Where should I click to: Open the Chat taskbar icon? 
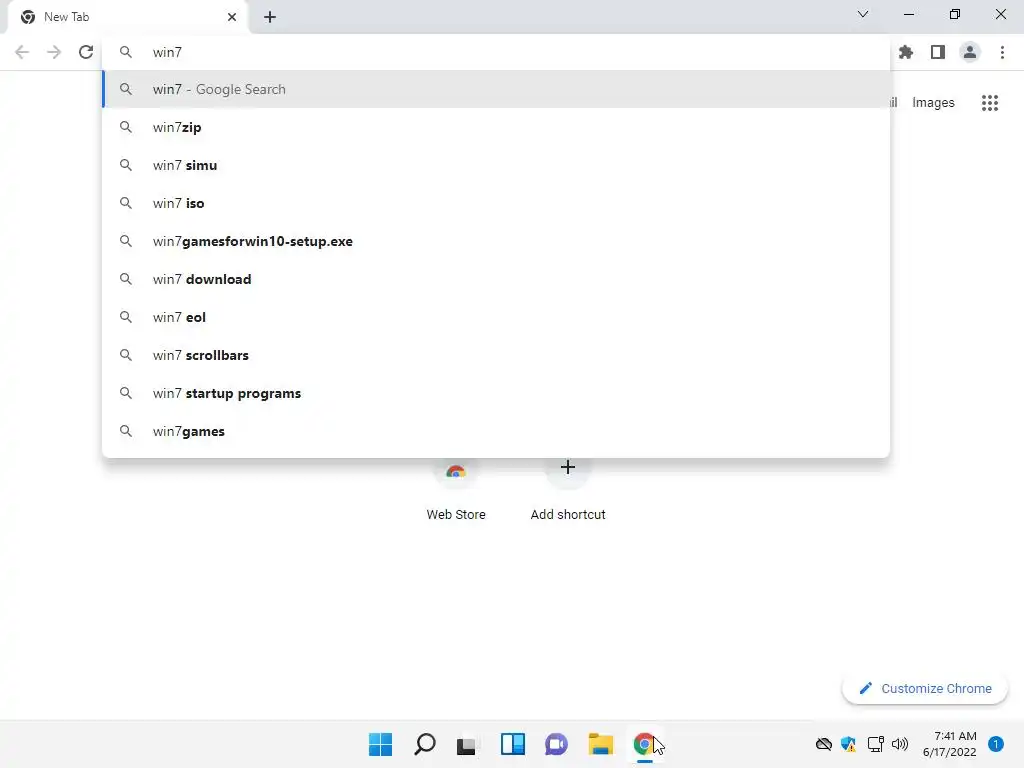[556, 744]
